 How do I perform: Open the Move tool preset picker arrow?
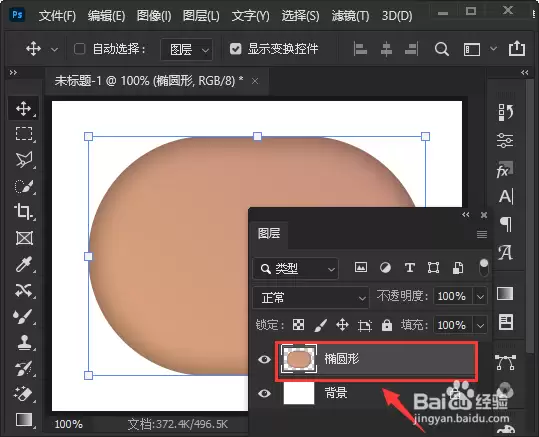point(54,50)
